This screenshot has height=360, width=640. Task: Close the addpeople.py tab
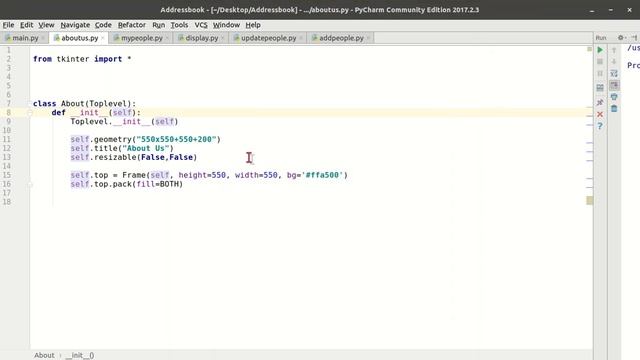point(368,38)
